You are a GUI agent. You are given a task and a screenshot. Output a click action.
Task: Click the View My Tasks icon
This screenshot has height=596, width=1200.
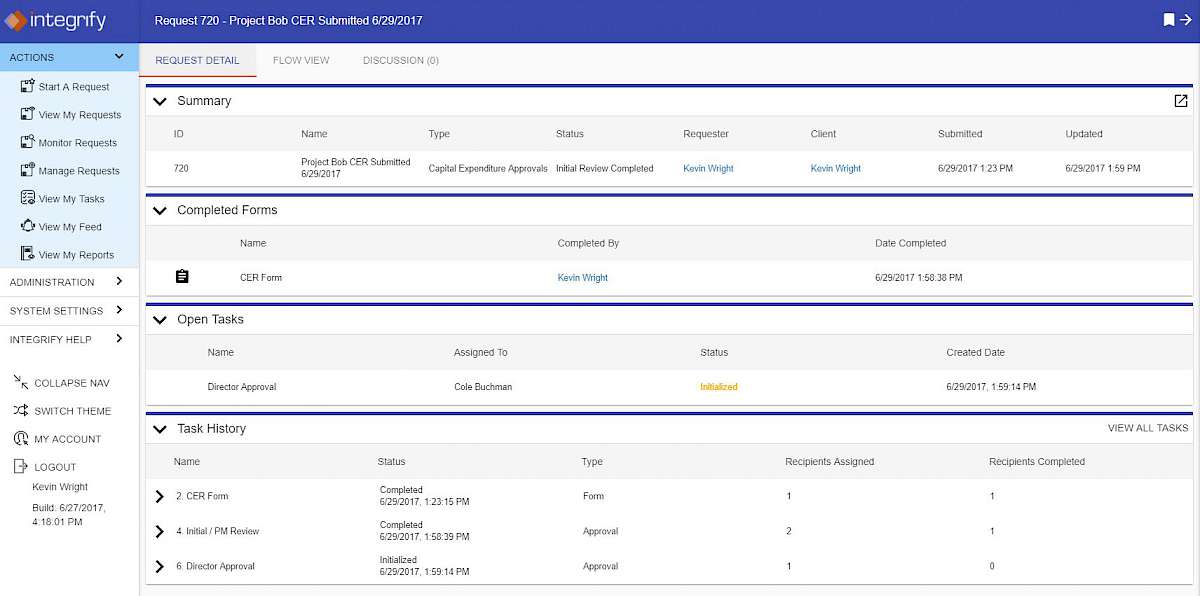click(28, 198)
